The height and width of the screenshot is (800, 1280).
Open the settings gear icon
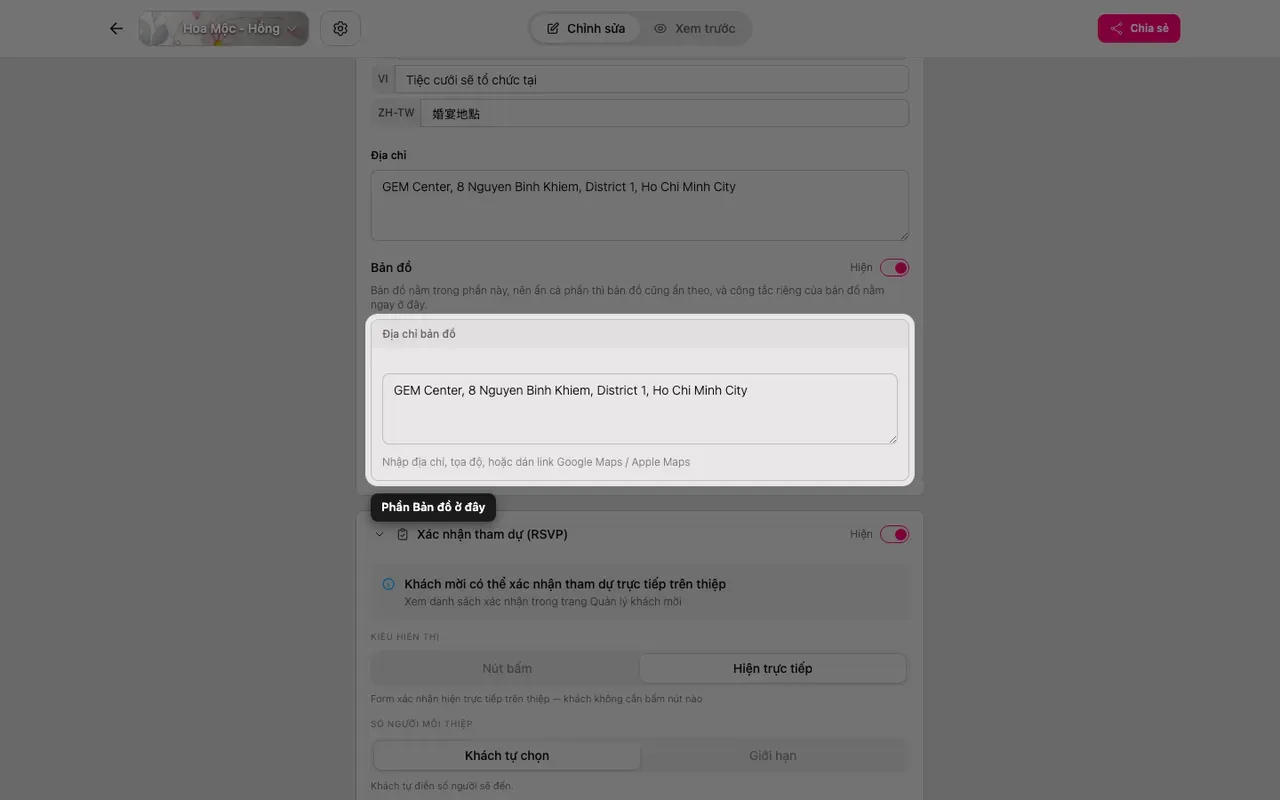coord(340,28)
